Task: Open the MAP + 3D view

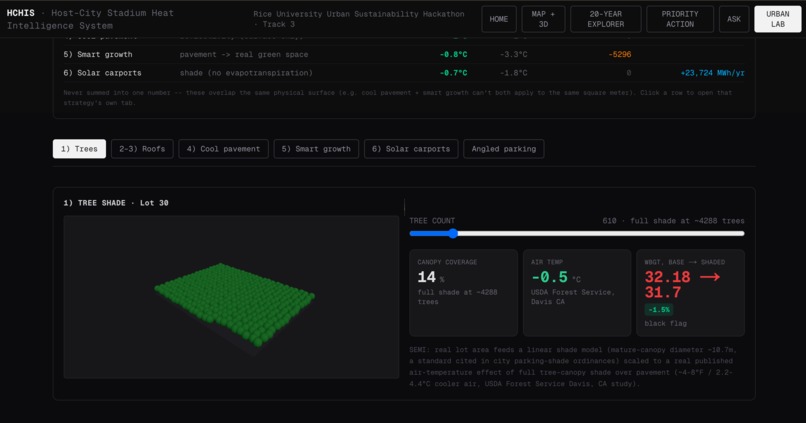Action: pyautogui.click(x=543, y=19)
